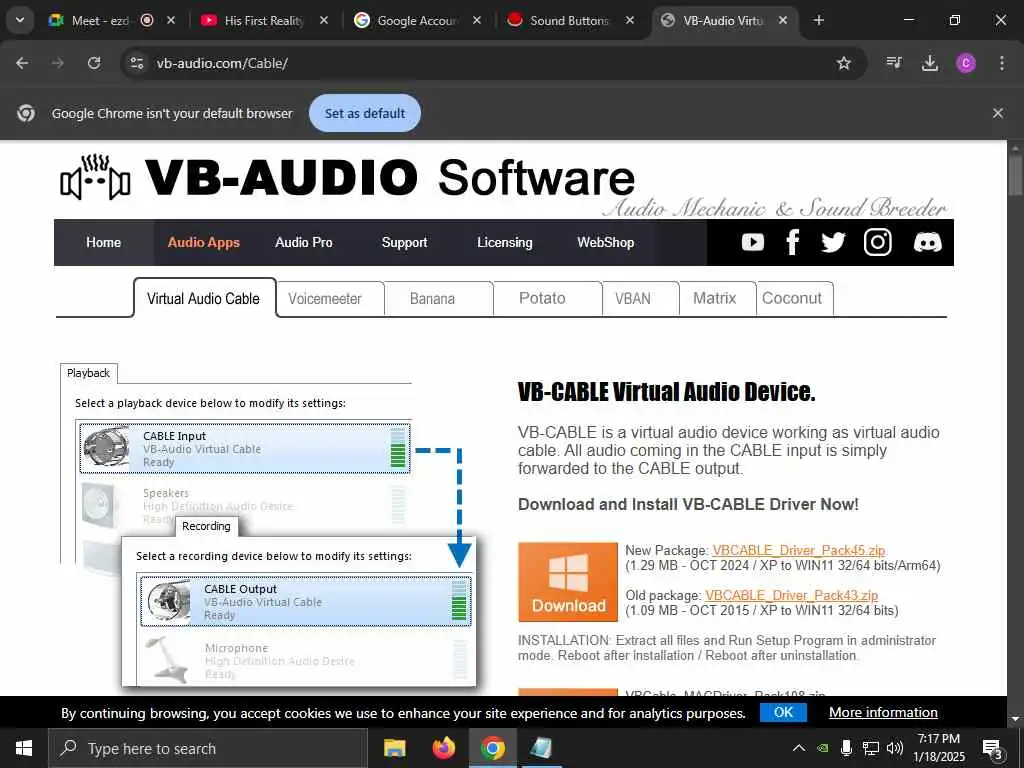1024x768 pixels.
Task: Open File Explorer from taskbar
Action: click(394, 748)
